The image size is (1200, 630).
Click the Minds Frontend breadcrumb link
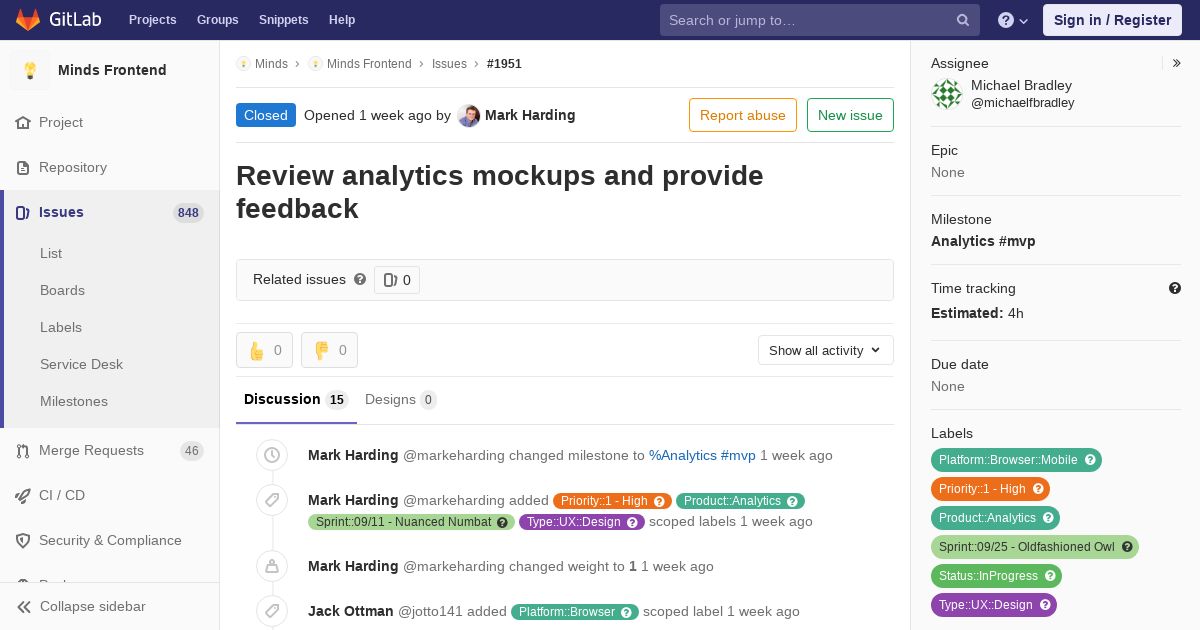coord(369,64)
